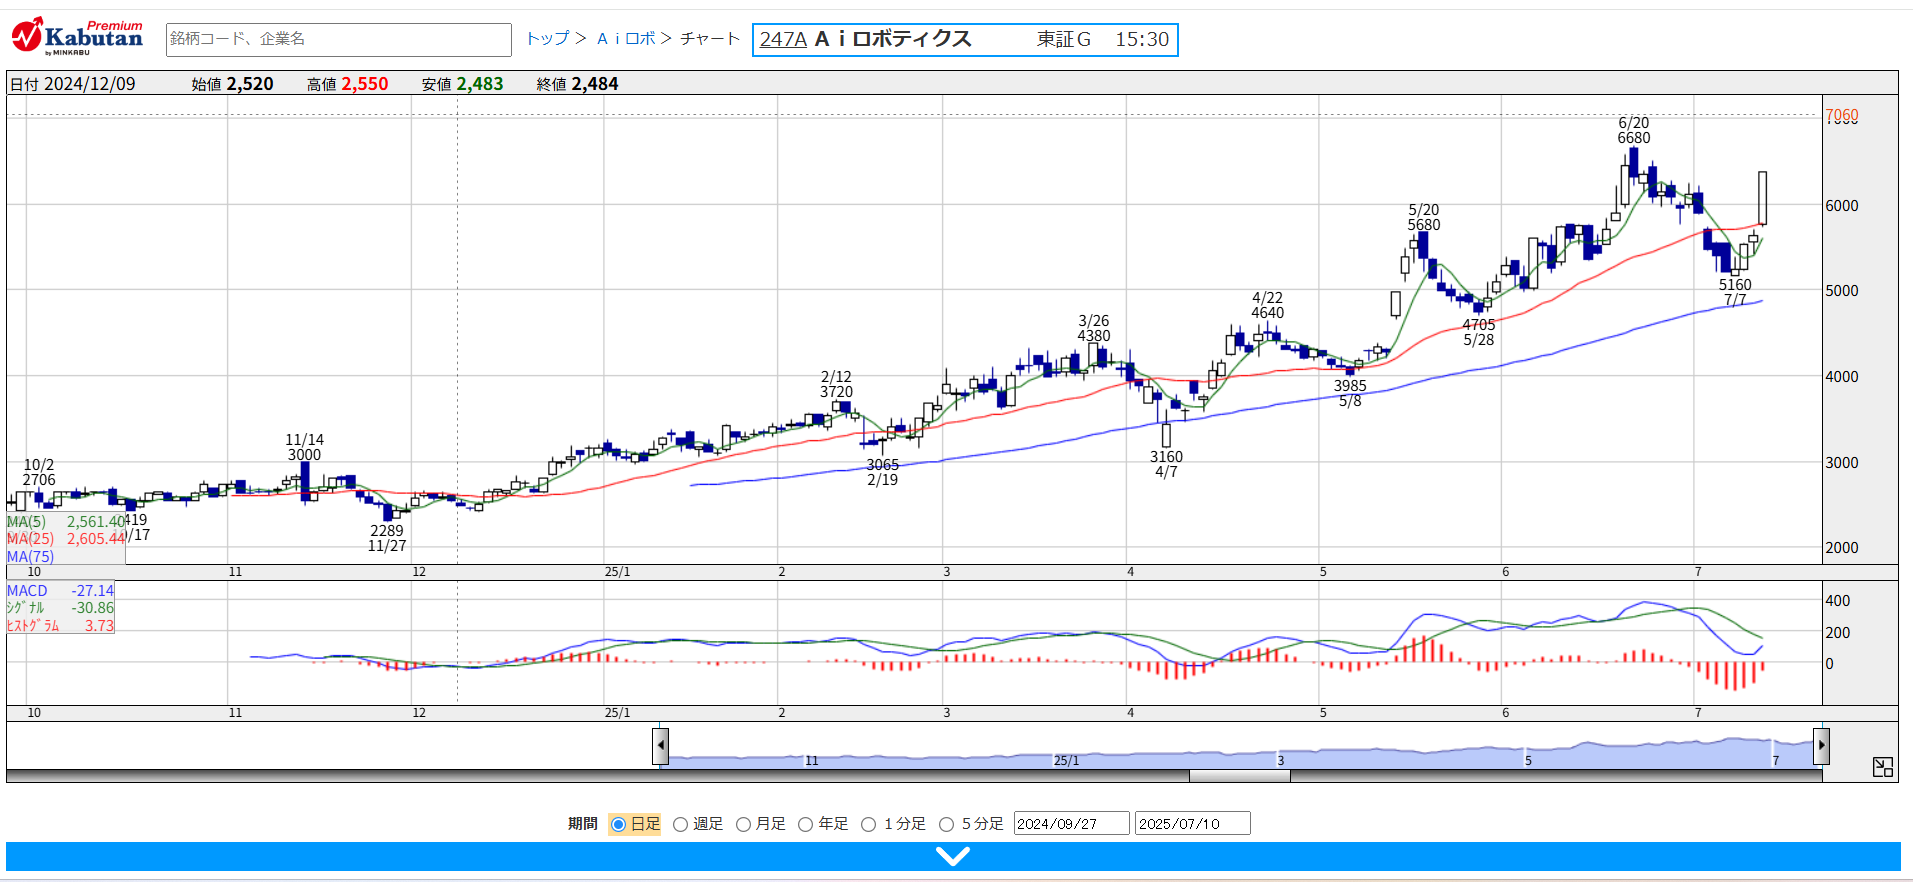
Task: Click the ヒストグラム histogram label
Action: (x=33, y=626)
